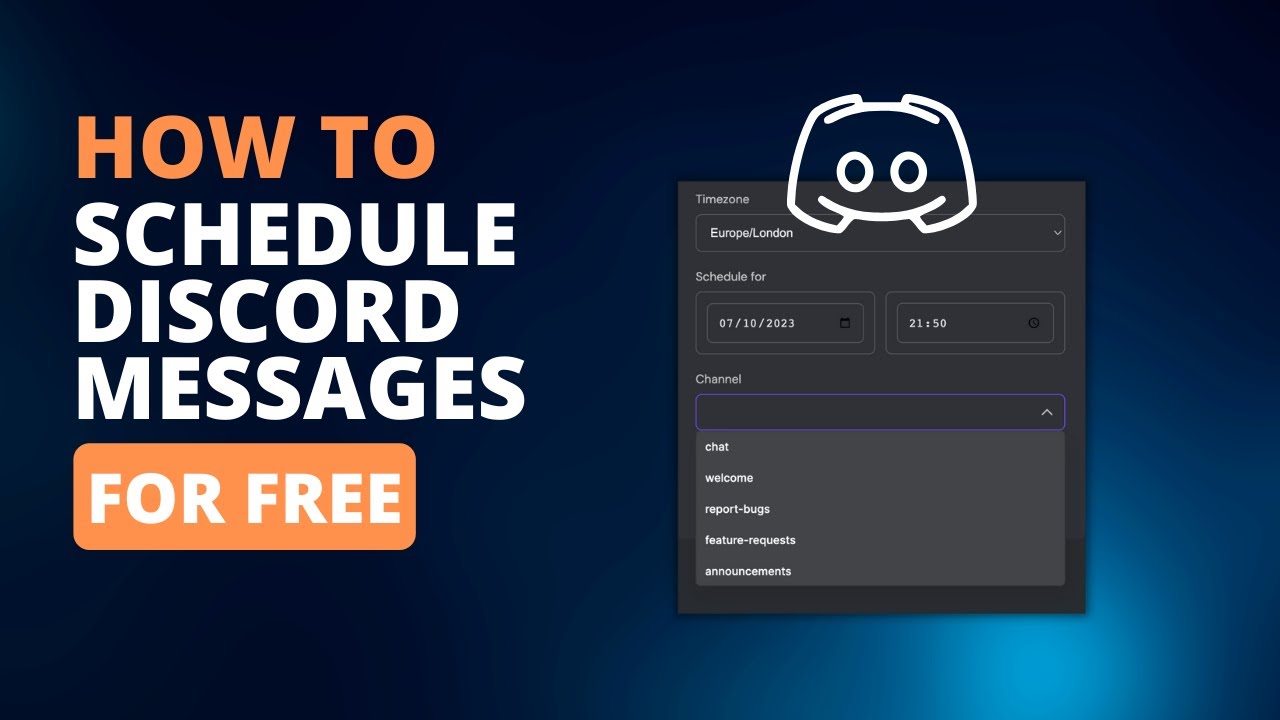Collapse the Channel list with the up chevron
The height and width of the screenshot is (720, 1280).
click(1047, 412)
